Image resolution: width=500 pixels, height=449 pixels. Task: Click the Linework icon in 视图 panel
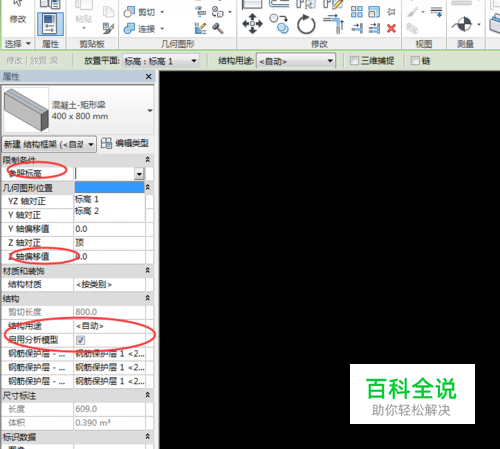click(x=436, y=12)
